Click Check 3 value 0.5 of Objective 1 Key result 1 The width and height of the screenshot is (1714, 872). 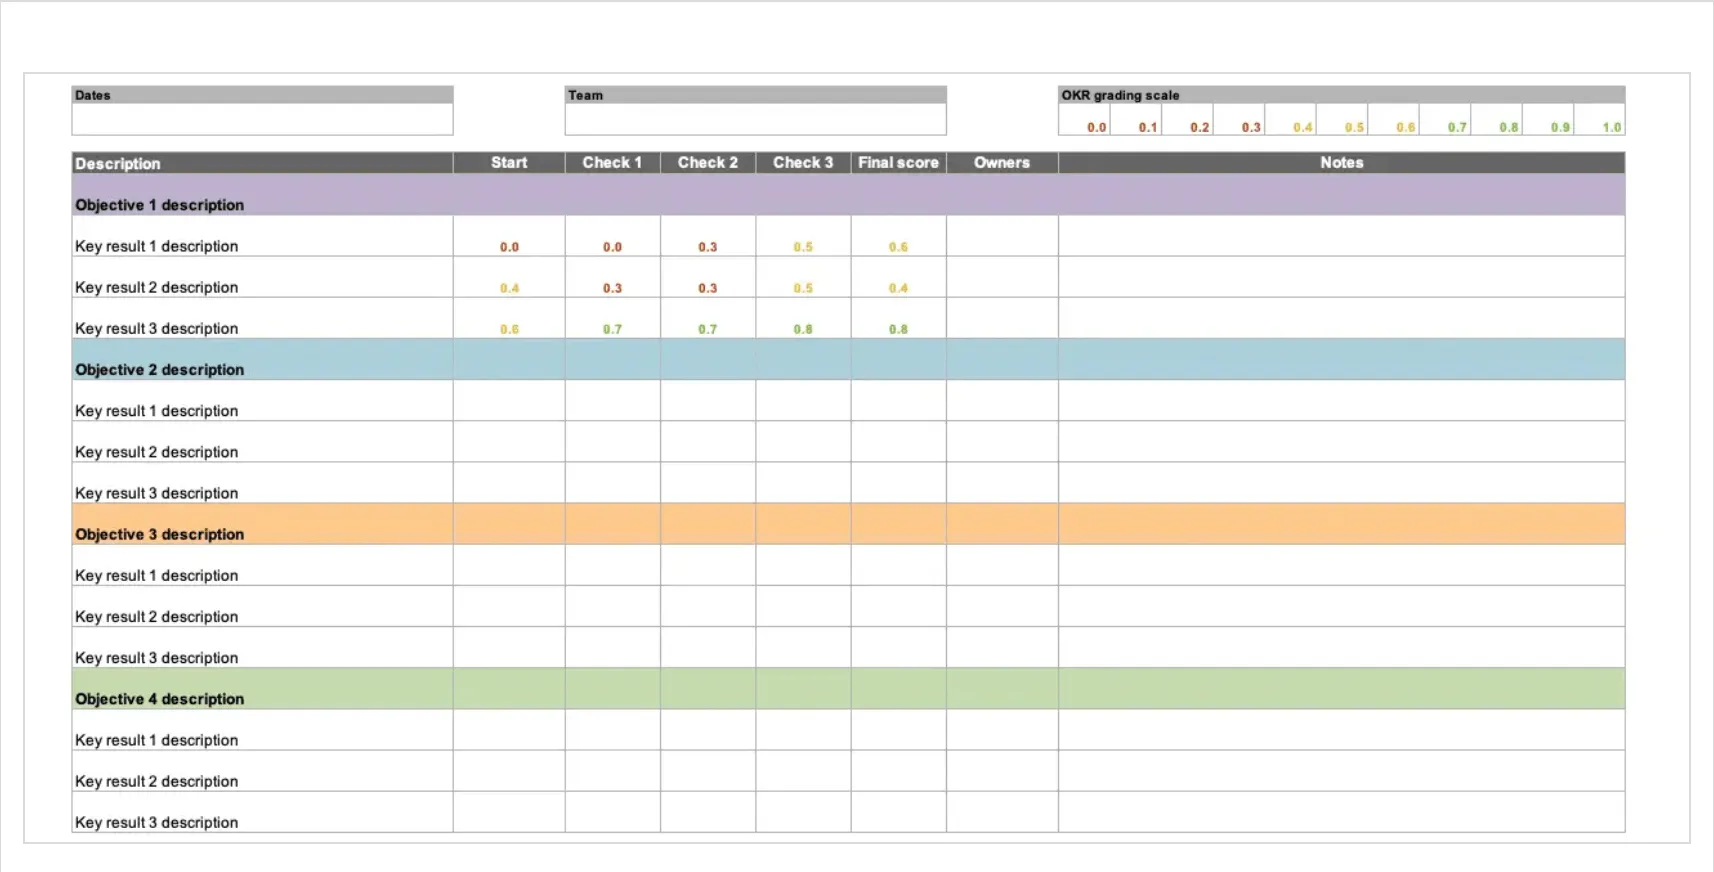point(803,247)
